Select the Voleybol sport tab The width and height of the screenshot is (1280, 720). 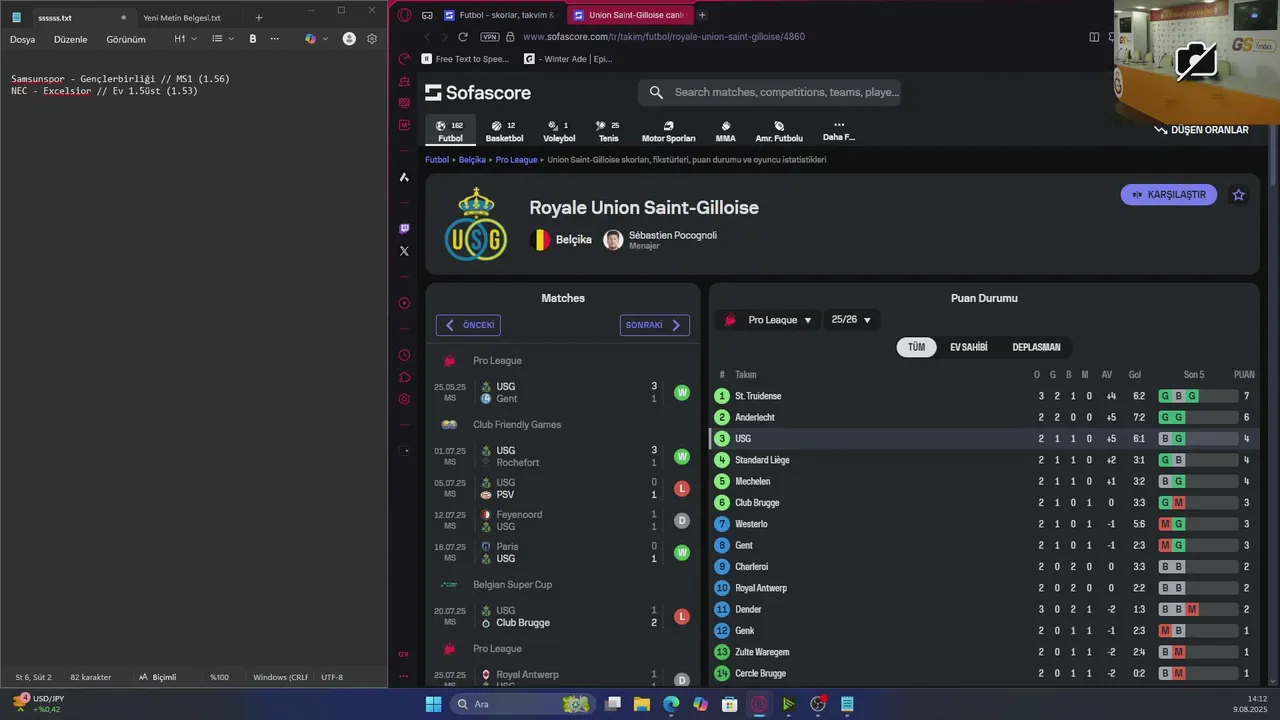click(x=559, y=132)
